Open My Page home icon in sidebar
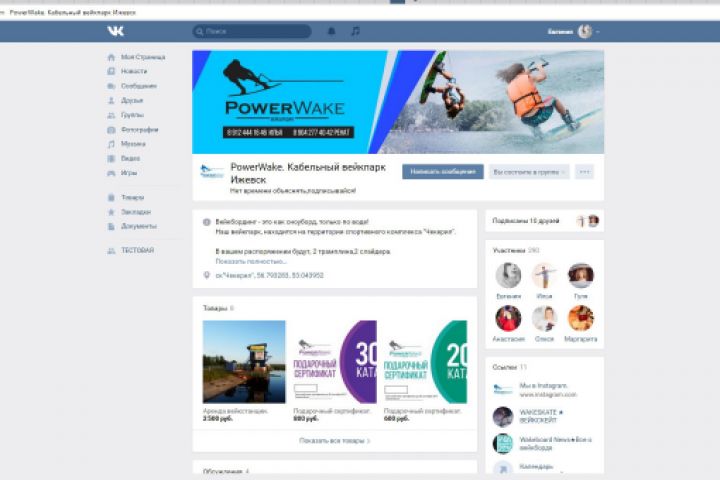The height and width of the screenshot is (480, 720). (111, 57)
